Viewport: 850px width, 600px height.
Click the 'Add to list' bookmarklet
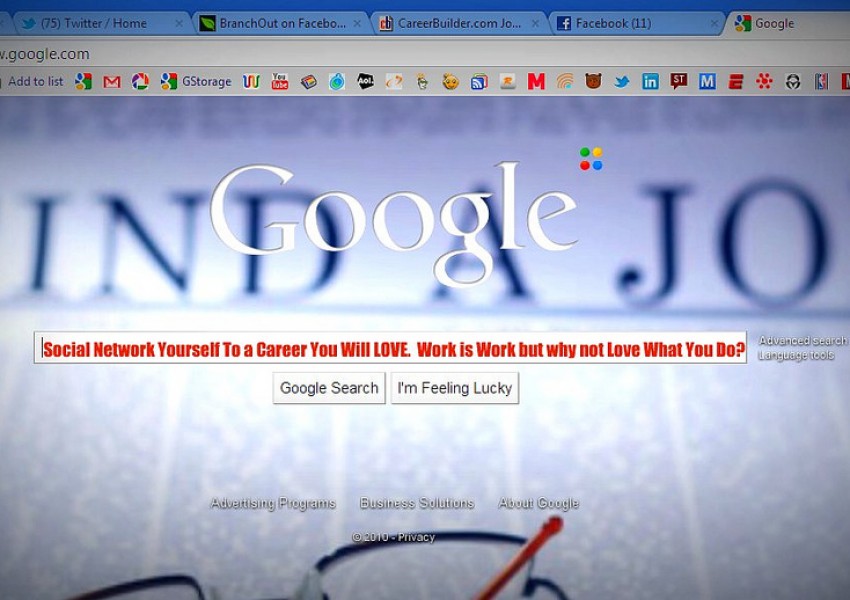(34, 82)
